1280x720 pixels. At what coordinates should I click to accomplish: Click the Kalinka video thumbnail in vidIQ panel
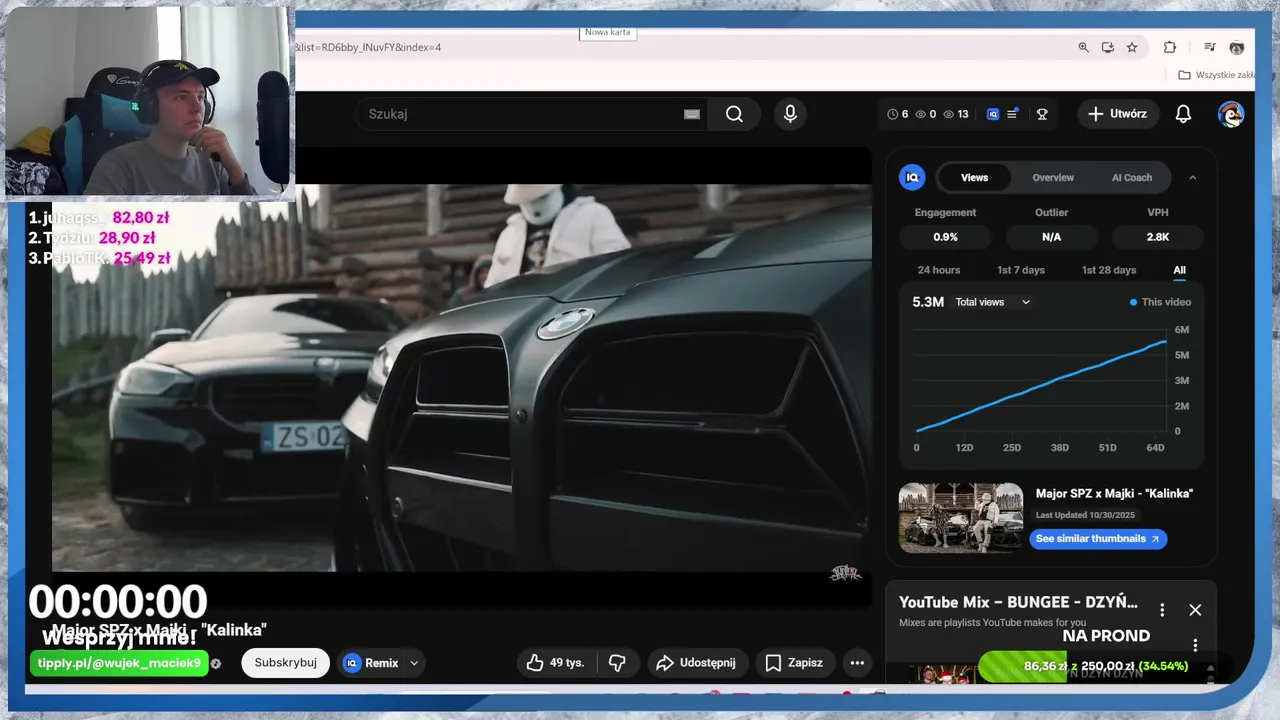click(961, 518)
